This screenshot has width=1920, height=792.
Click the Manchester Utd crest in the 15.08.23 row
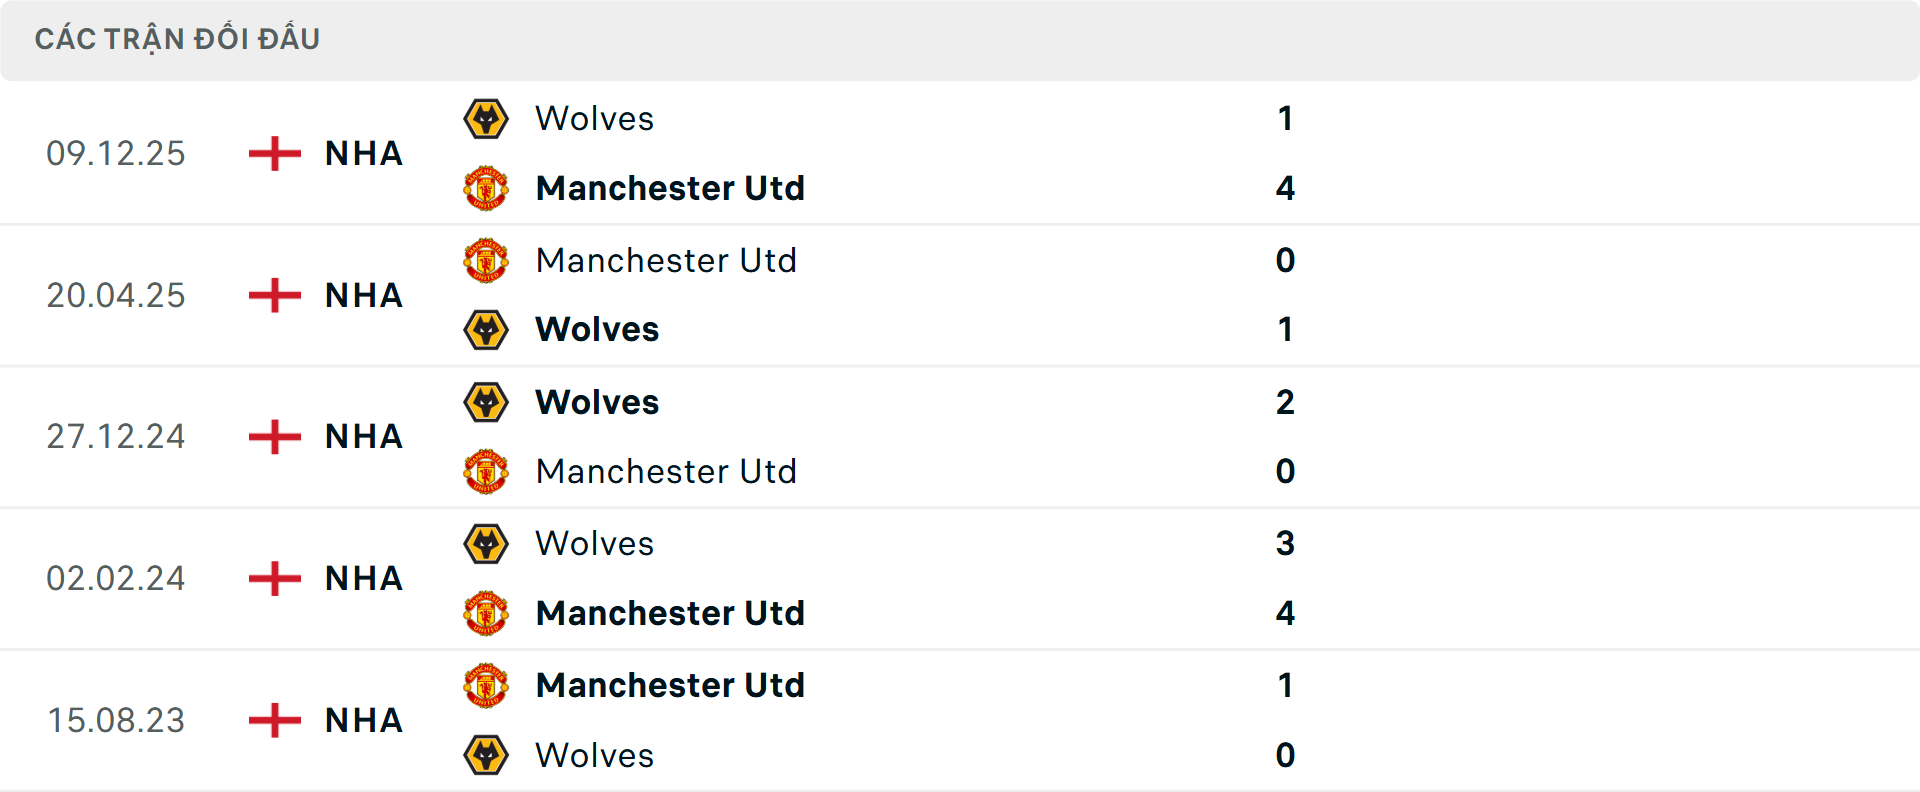[x=486, y=685]
